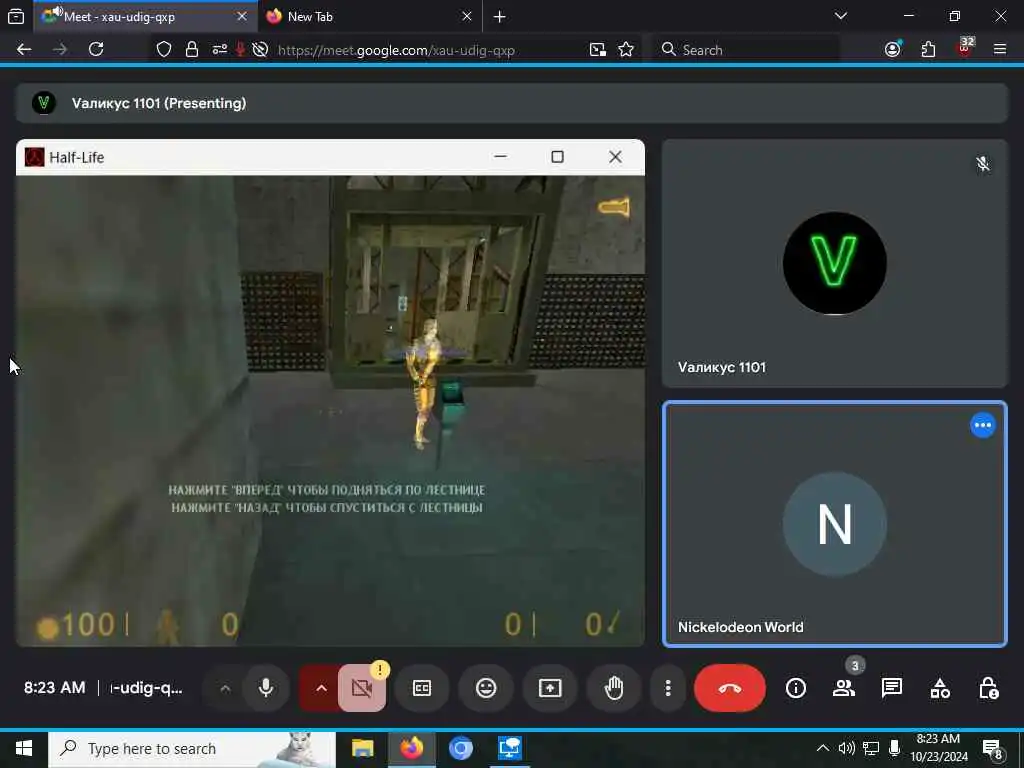Open the notification center with 8 badge

992,748
